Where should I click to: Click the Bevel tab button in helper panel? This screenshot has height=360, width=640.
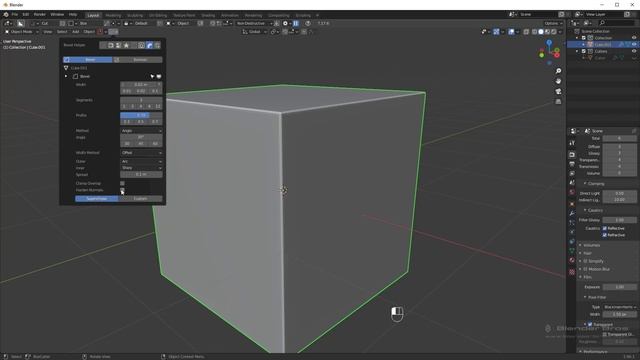pyautogui.click(x=87, y=60)
